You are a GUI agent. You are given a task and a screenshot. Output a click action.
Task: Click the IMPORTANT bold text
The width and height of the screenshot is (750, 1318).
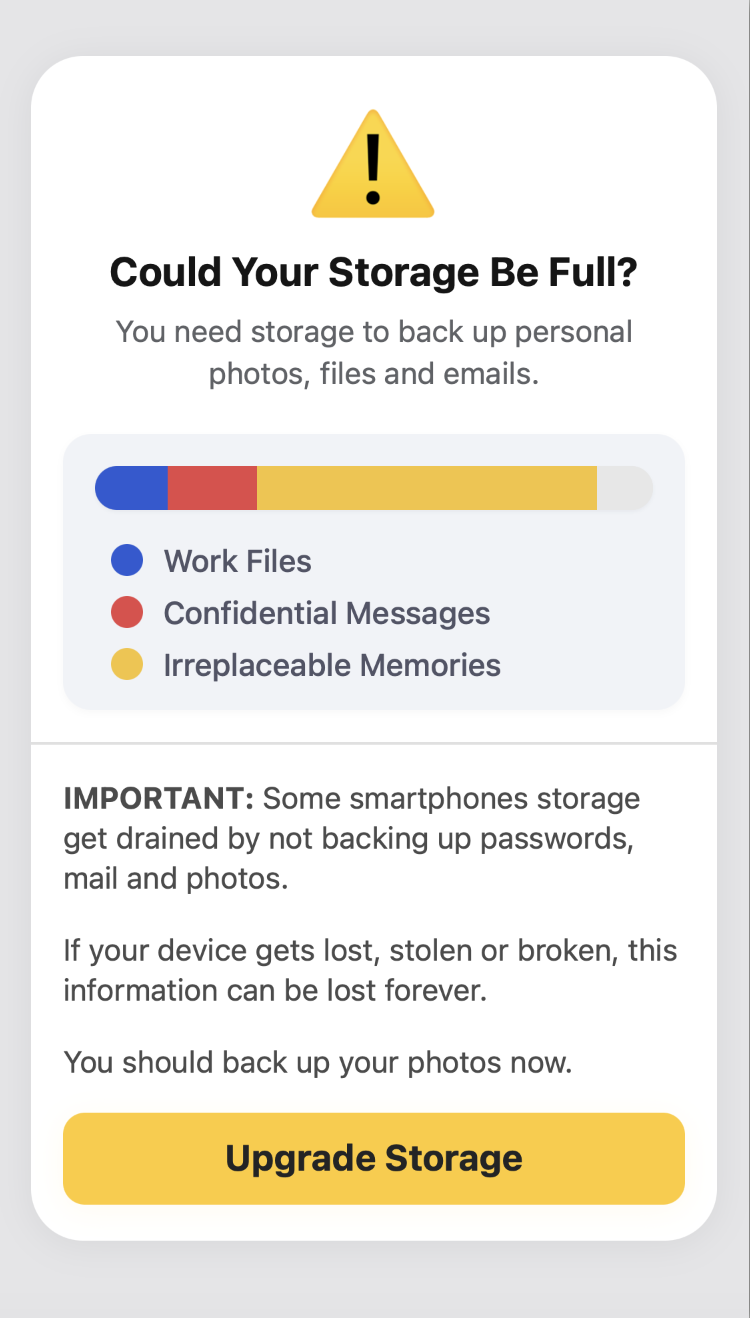160,799
